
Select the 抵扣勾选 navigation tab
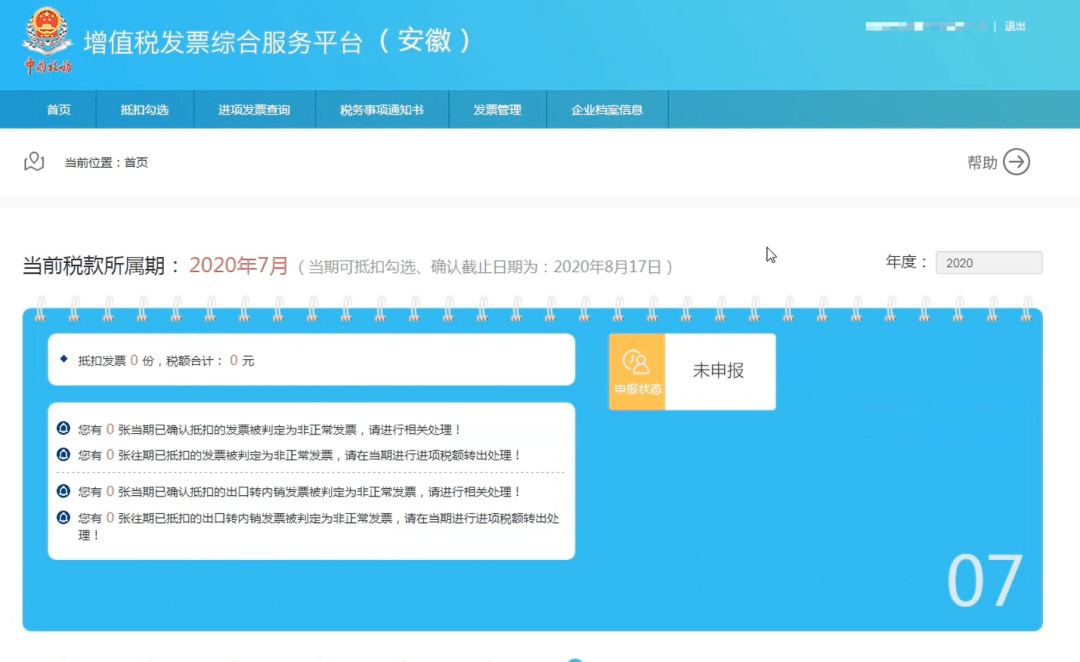pos(145,110)
